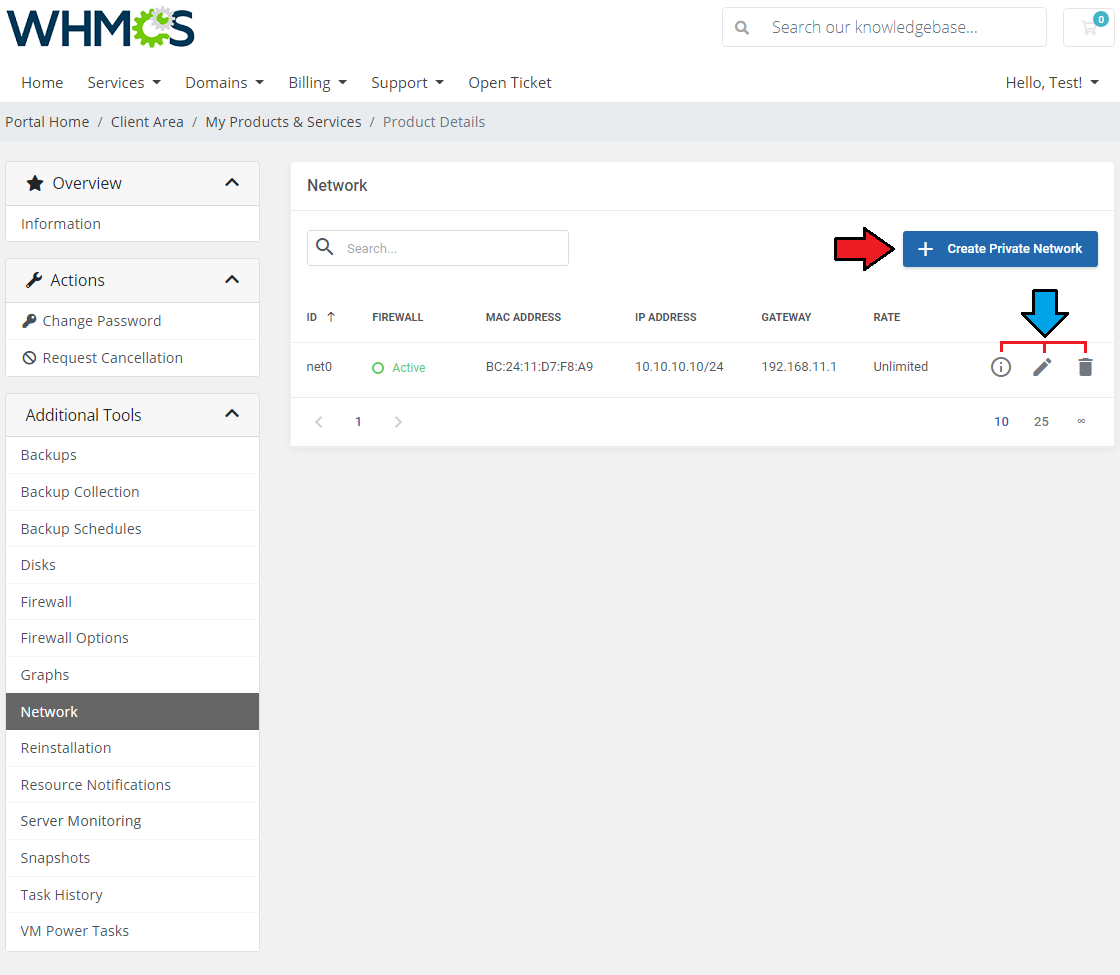Click gateway value 192.168.11.1
The height and width of the screenshot is (975, 1120).
click(x=799, y=366)
